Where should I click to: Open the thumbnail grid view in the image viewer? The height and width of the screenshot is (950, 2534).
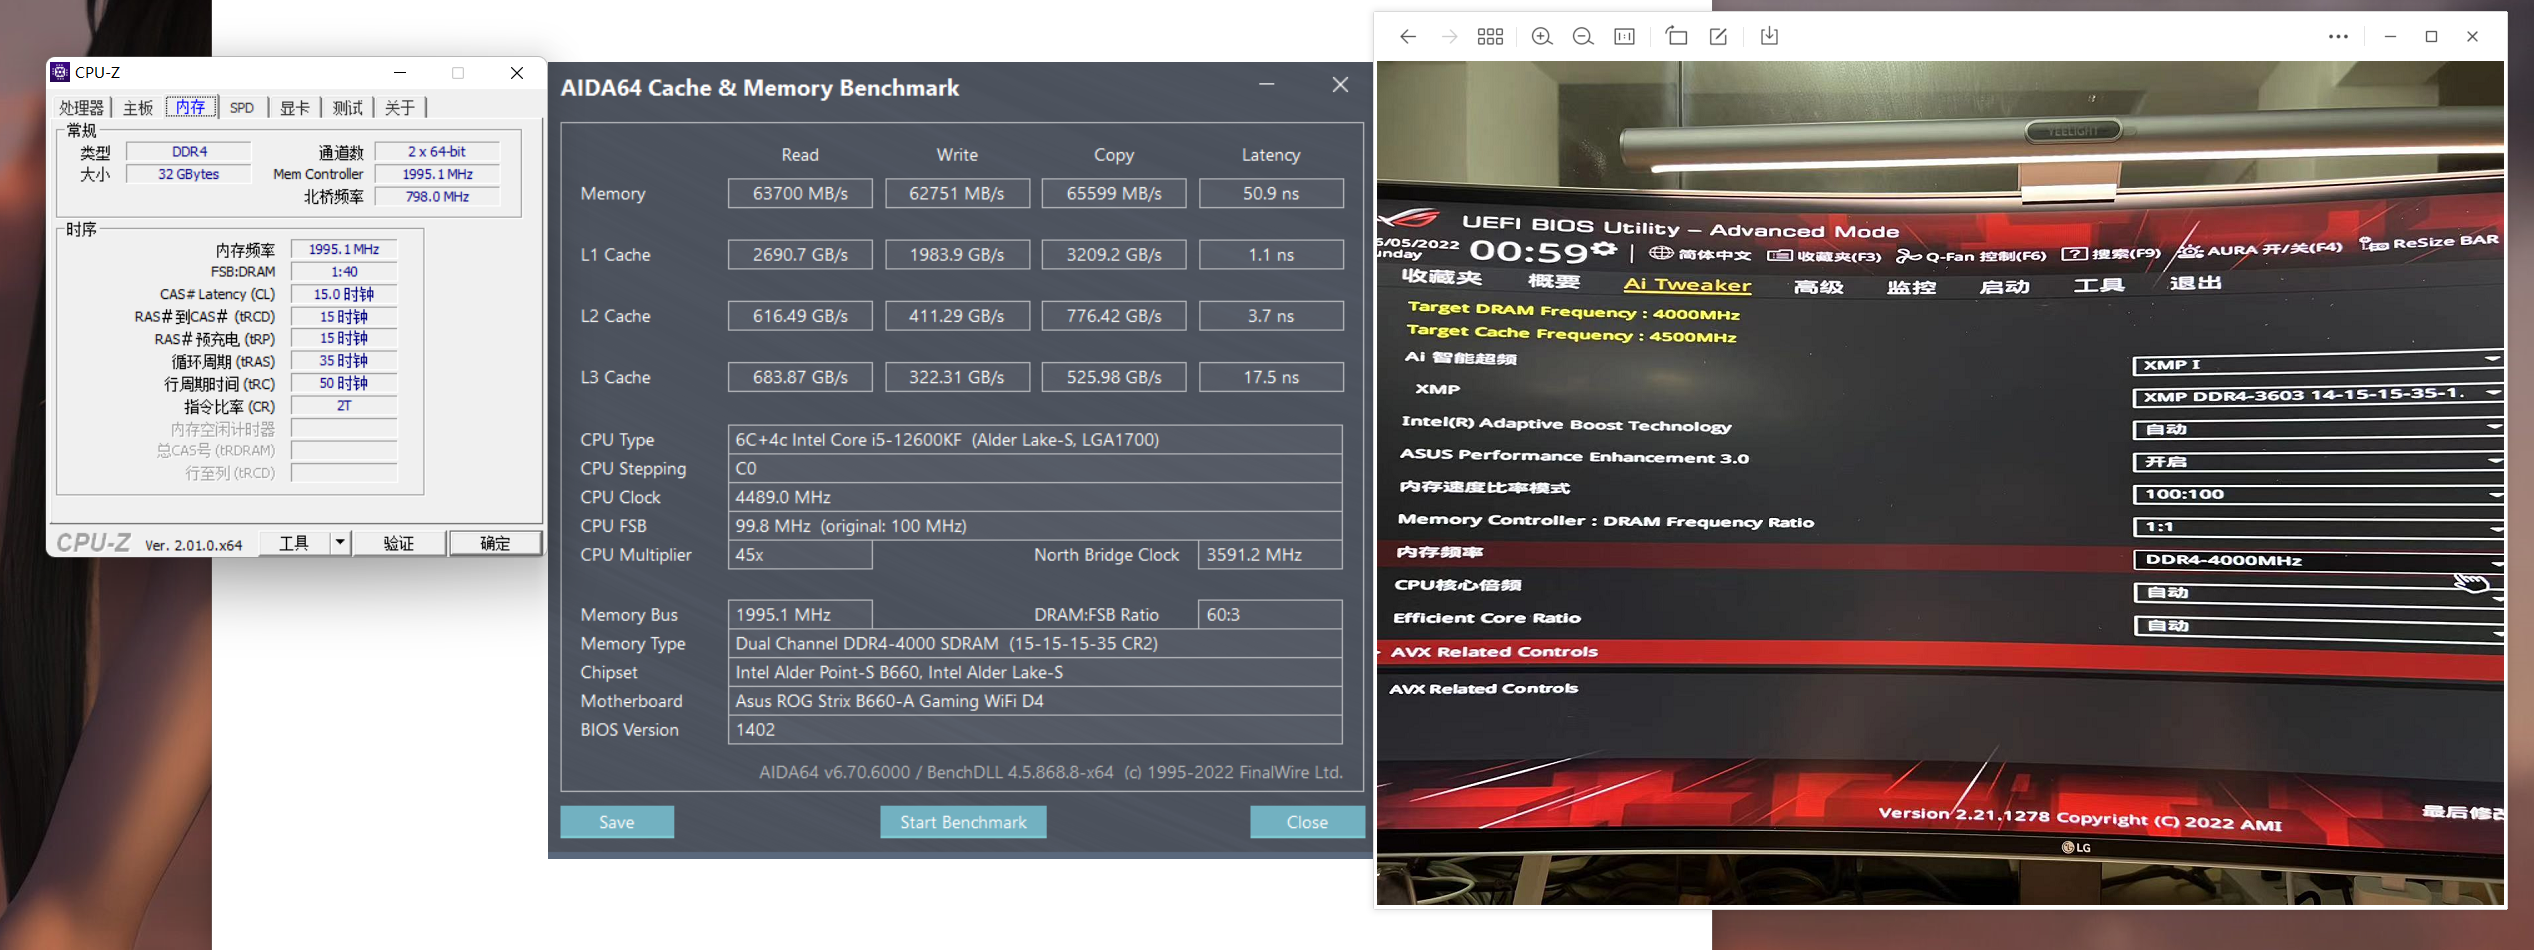click(1490, 37)
